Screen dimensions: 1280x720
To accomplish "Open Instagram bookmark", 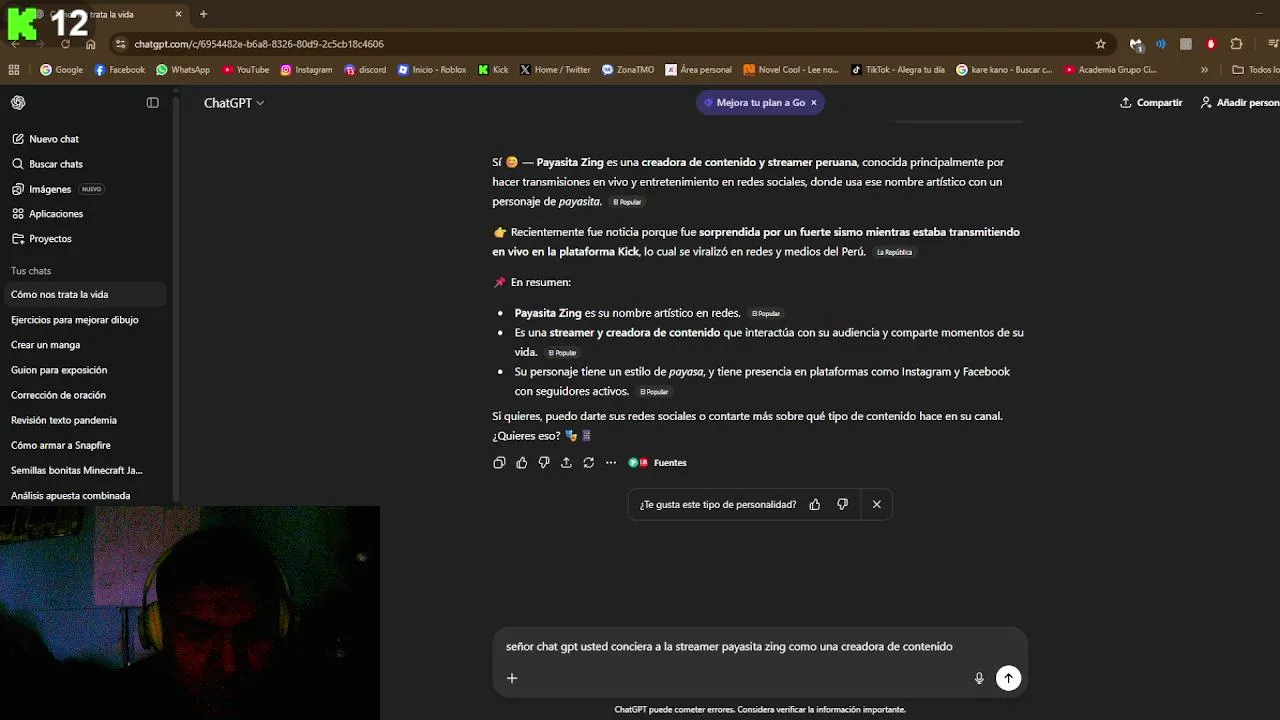I will tap(306, 70).
